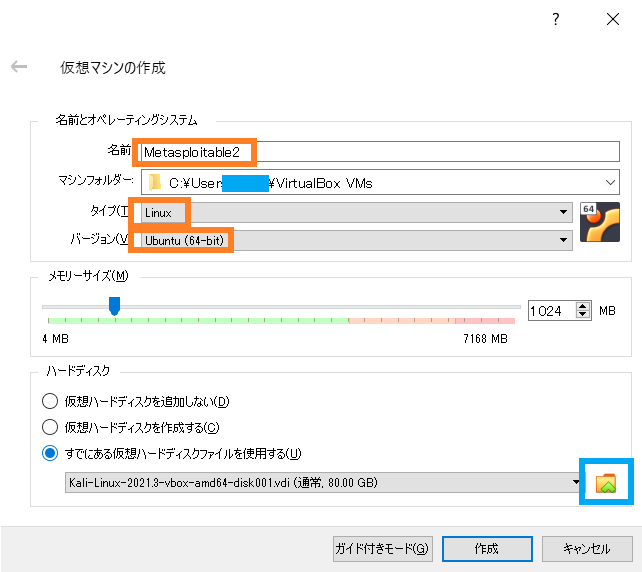Click the browse virtual disk folder icon
Viewport: 642px width, 572px height.
coord(606,483)
